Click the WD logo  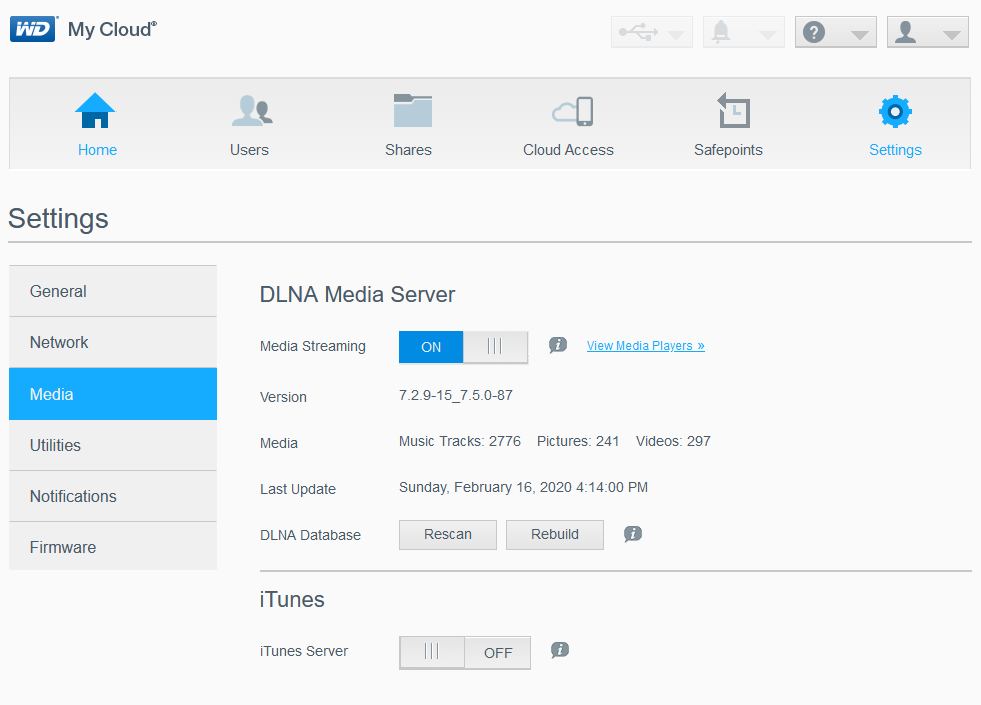pos(33,29)
